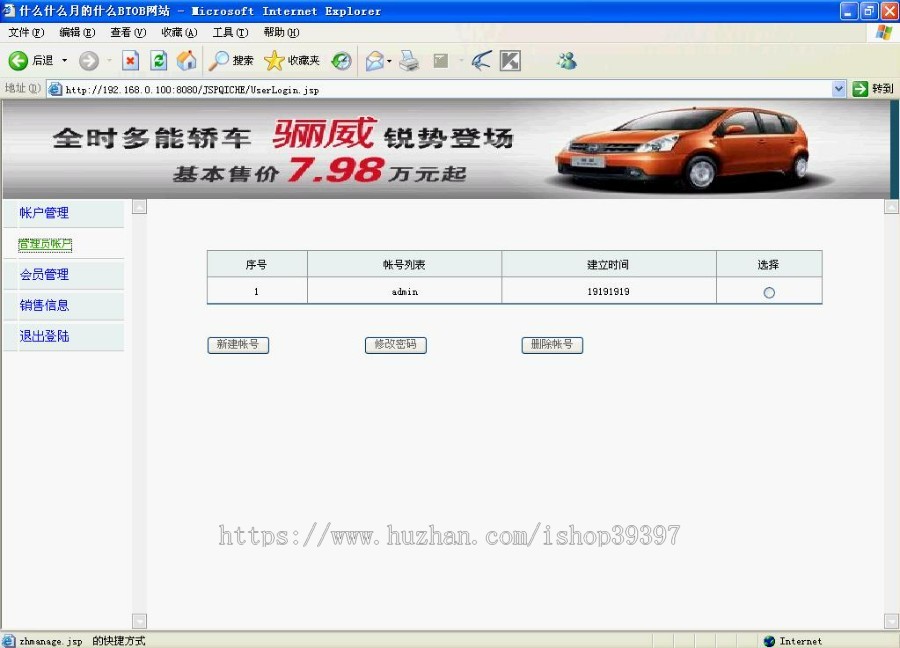This screenshot has width=900, height=648.
Task: Click sidebar frame scroll-down arrow
Action: [139, 621]
